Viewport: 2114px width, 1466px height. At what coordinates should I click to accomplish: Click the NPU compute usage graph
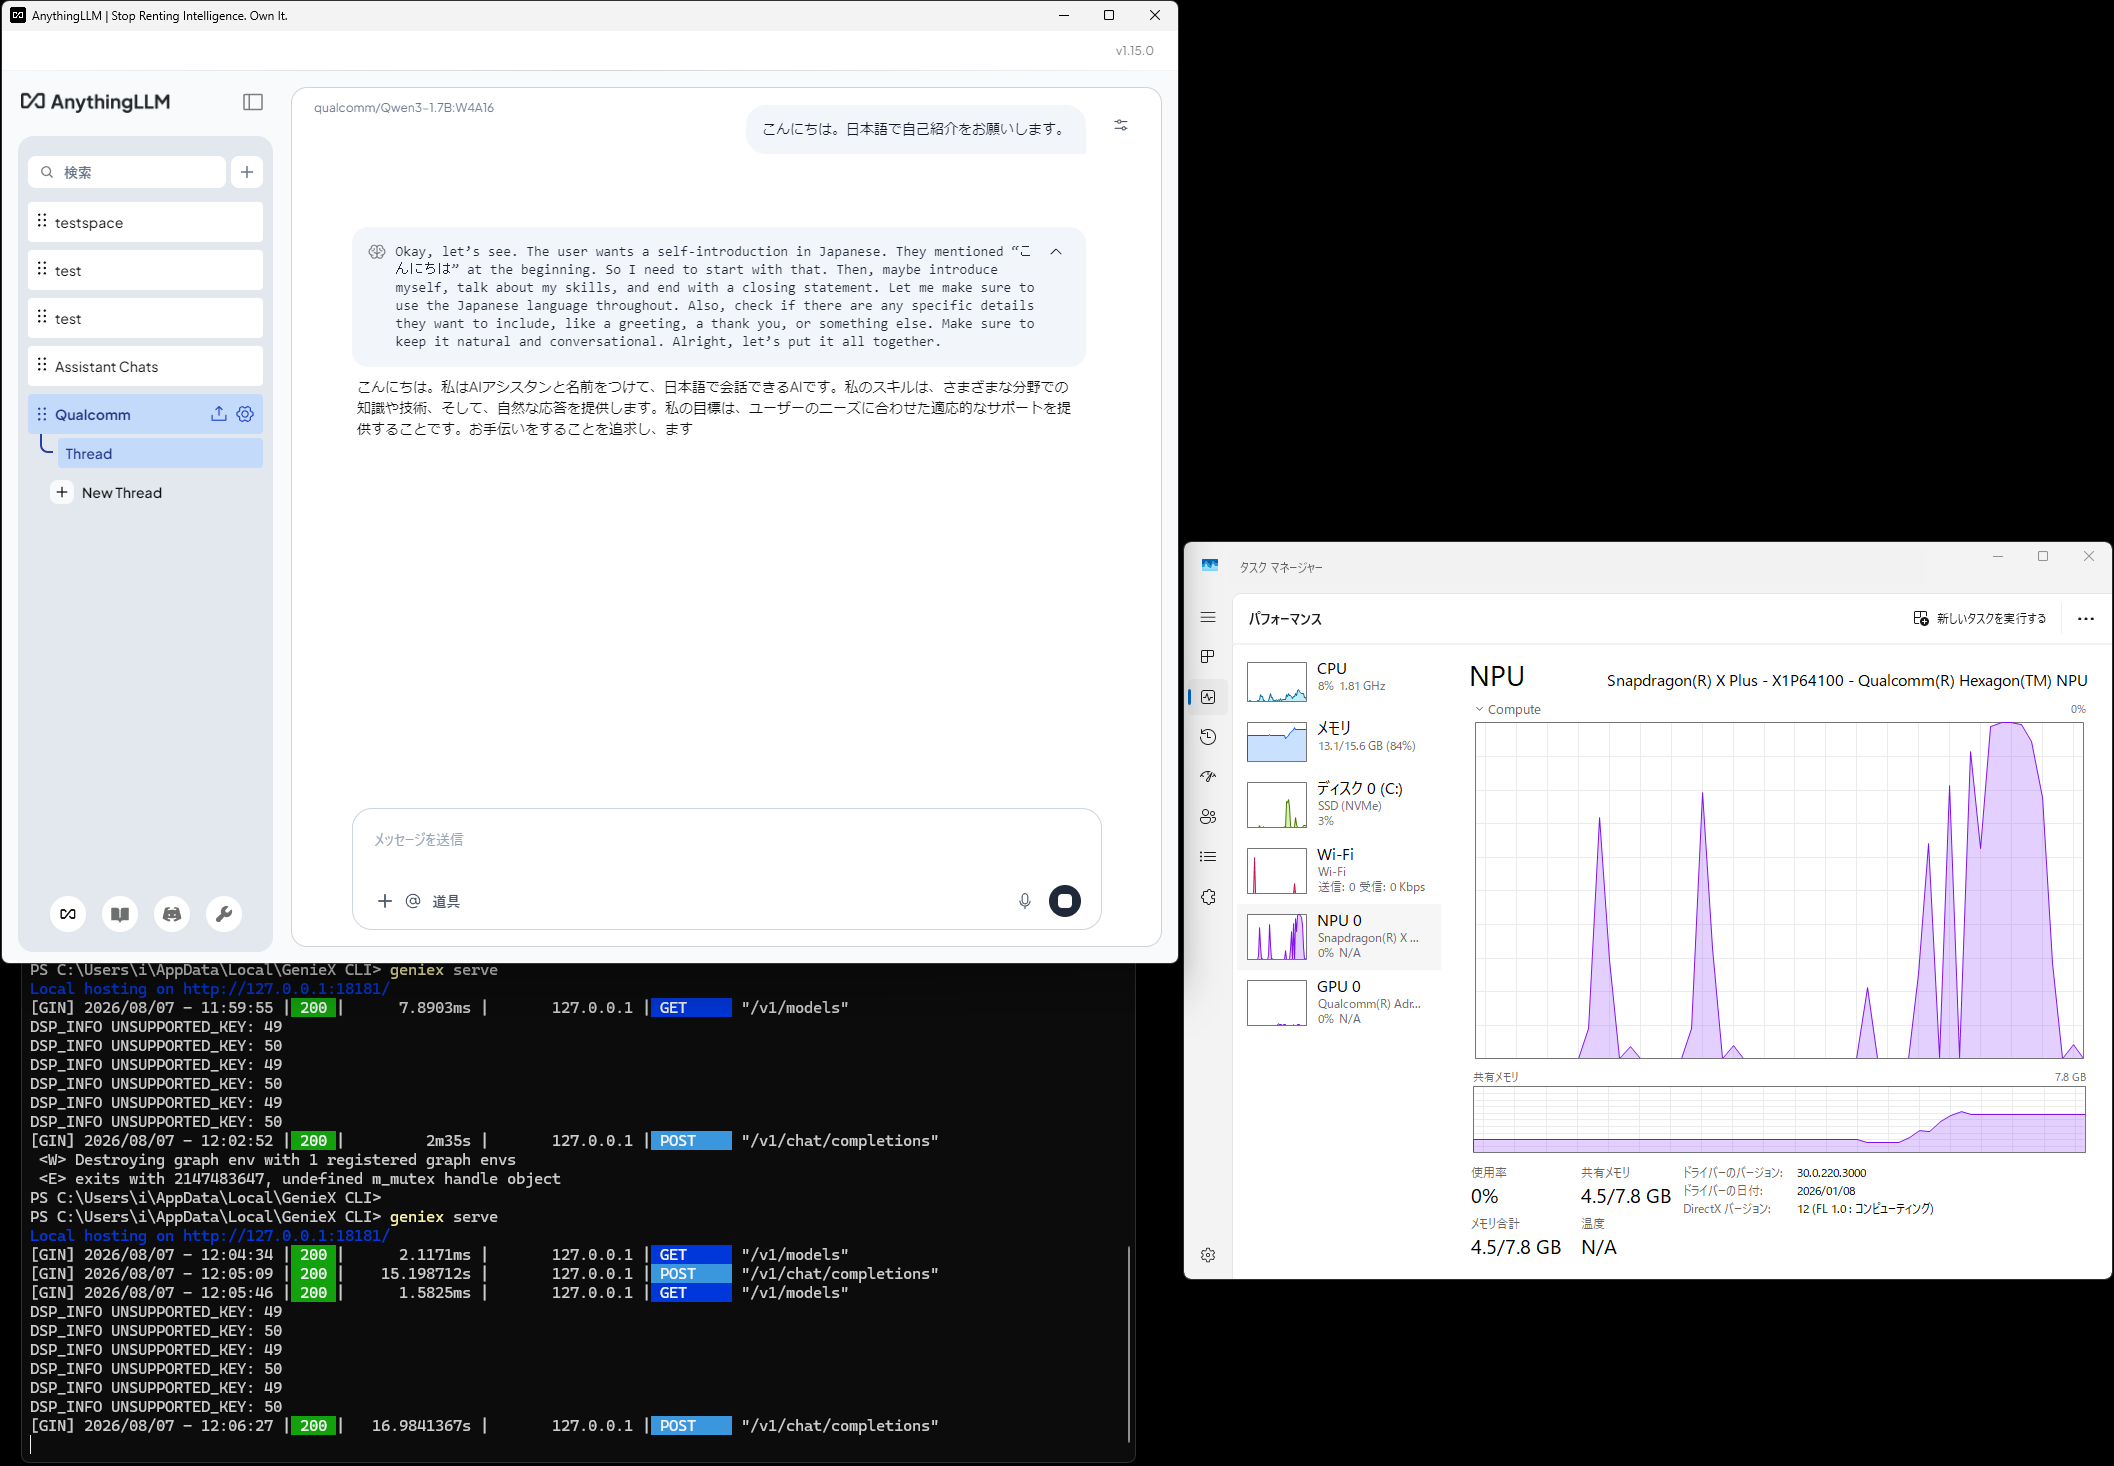pos(1779,890)
